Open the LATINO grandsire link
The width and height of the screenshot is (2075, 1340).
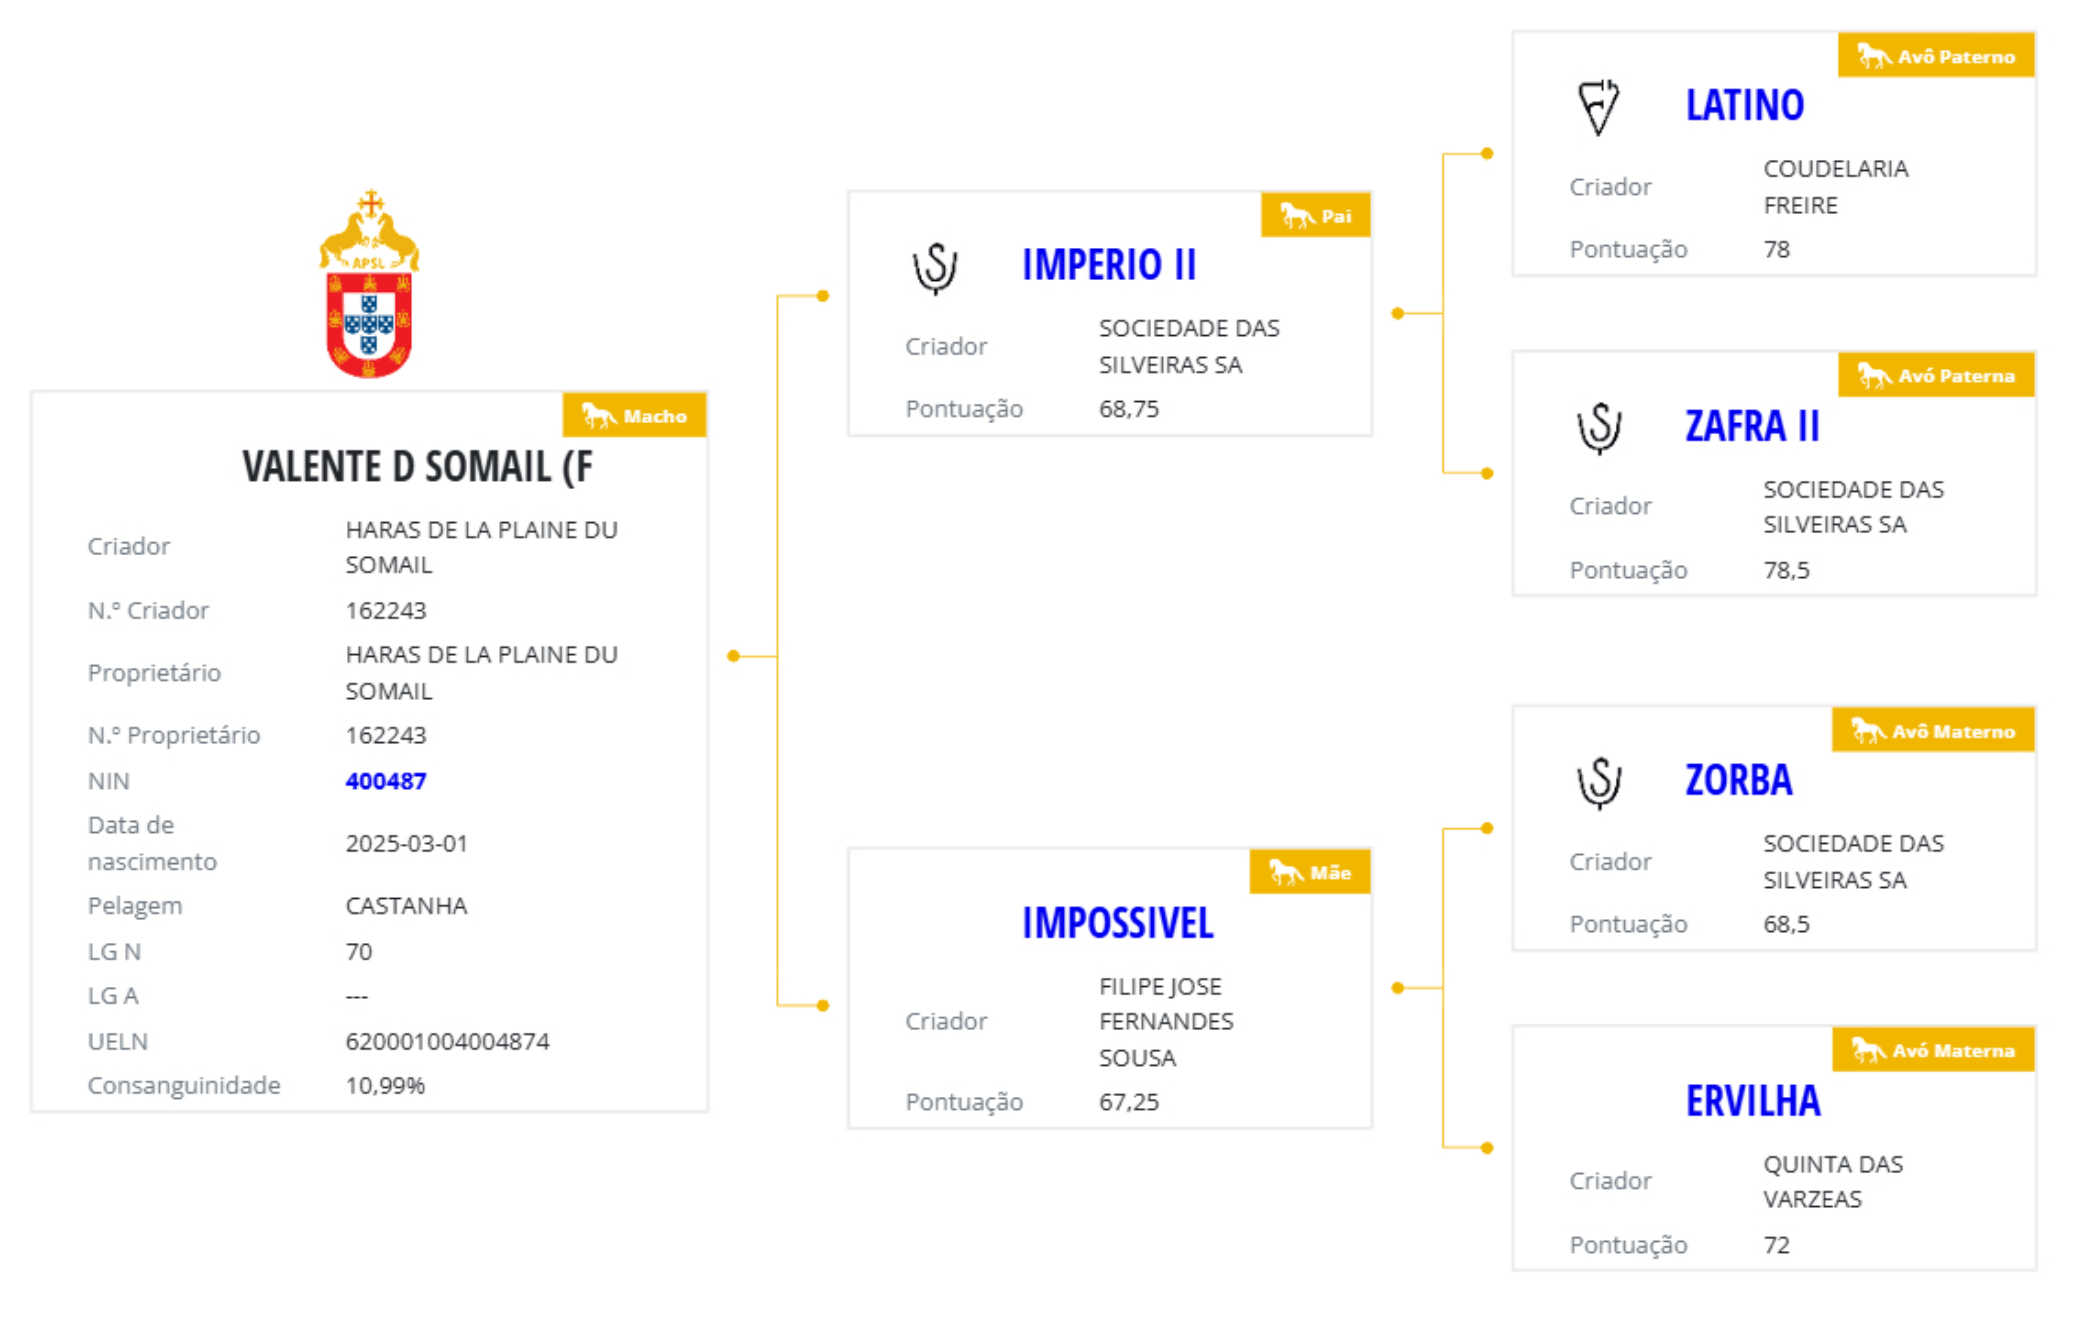tap(1744, 105)
